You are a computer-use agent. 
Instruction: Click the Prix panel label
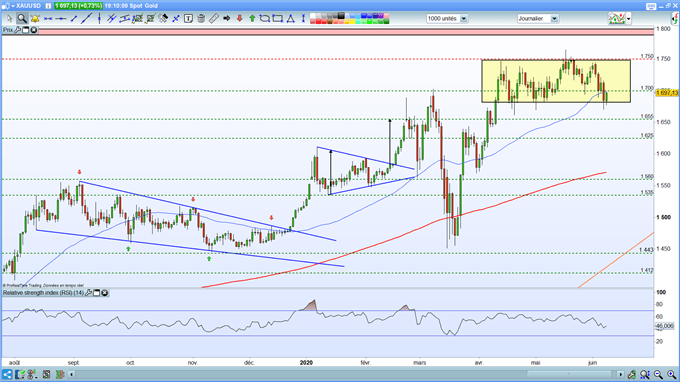(x=8, y=30)
